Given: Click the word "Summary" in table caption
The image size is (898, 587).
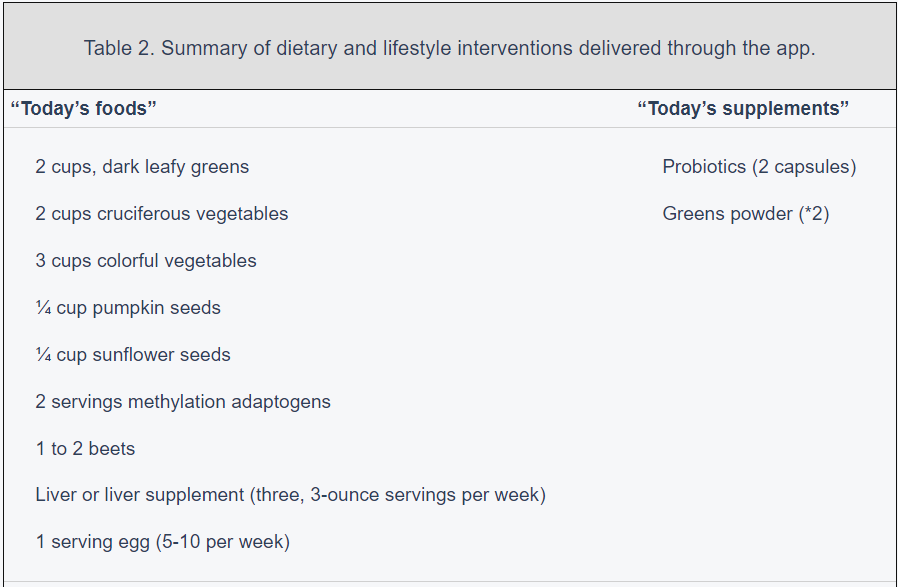Looking at the screenshot, I should coord(198,48).
